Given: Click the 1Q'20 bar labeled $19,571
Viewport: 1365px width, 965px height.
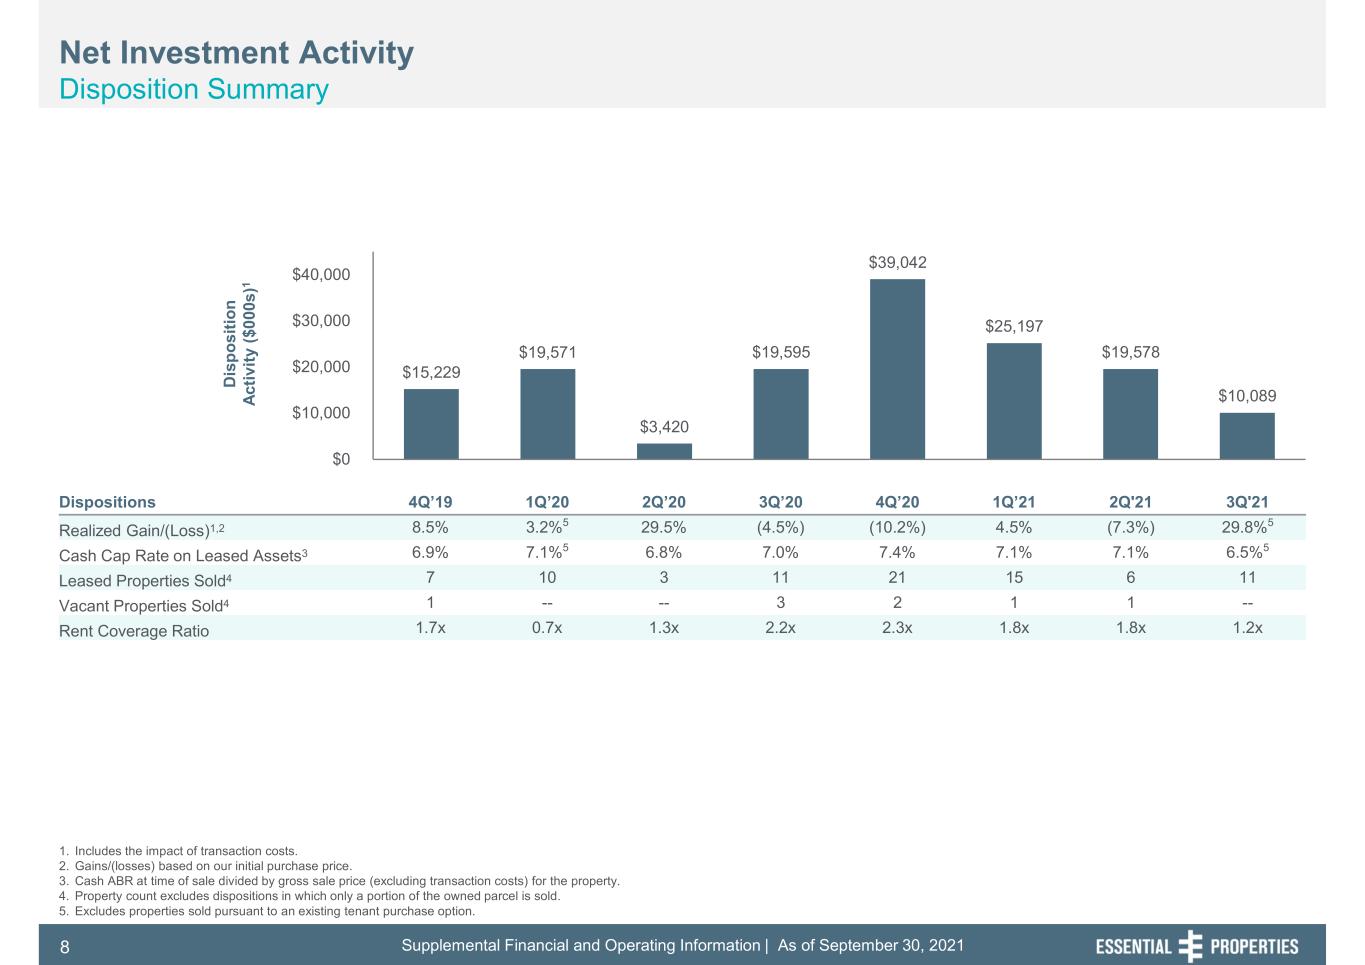Looking at the screenshot, I should tap(548, 414).
